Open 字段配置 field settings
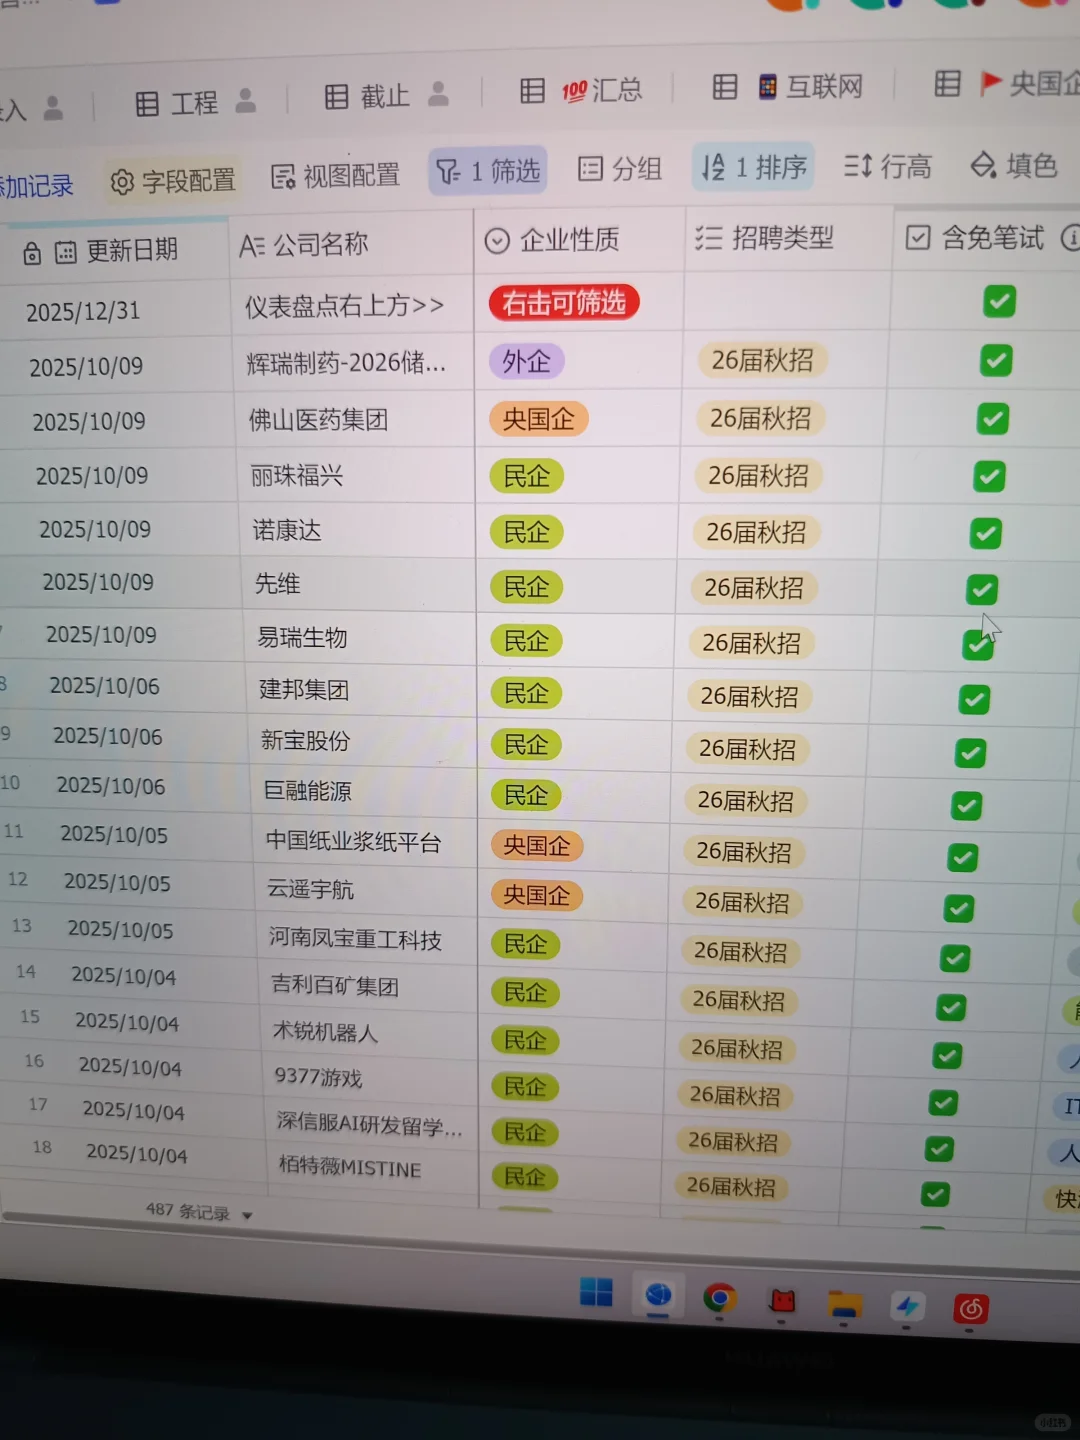The image size is (1080, 1440). pyautogui.click(x=173, y=181)
